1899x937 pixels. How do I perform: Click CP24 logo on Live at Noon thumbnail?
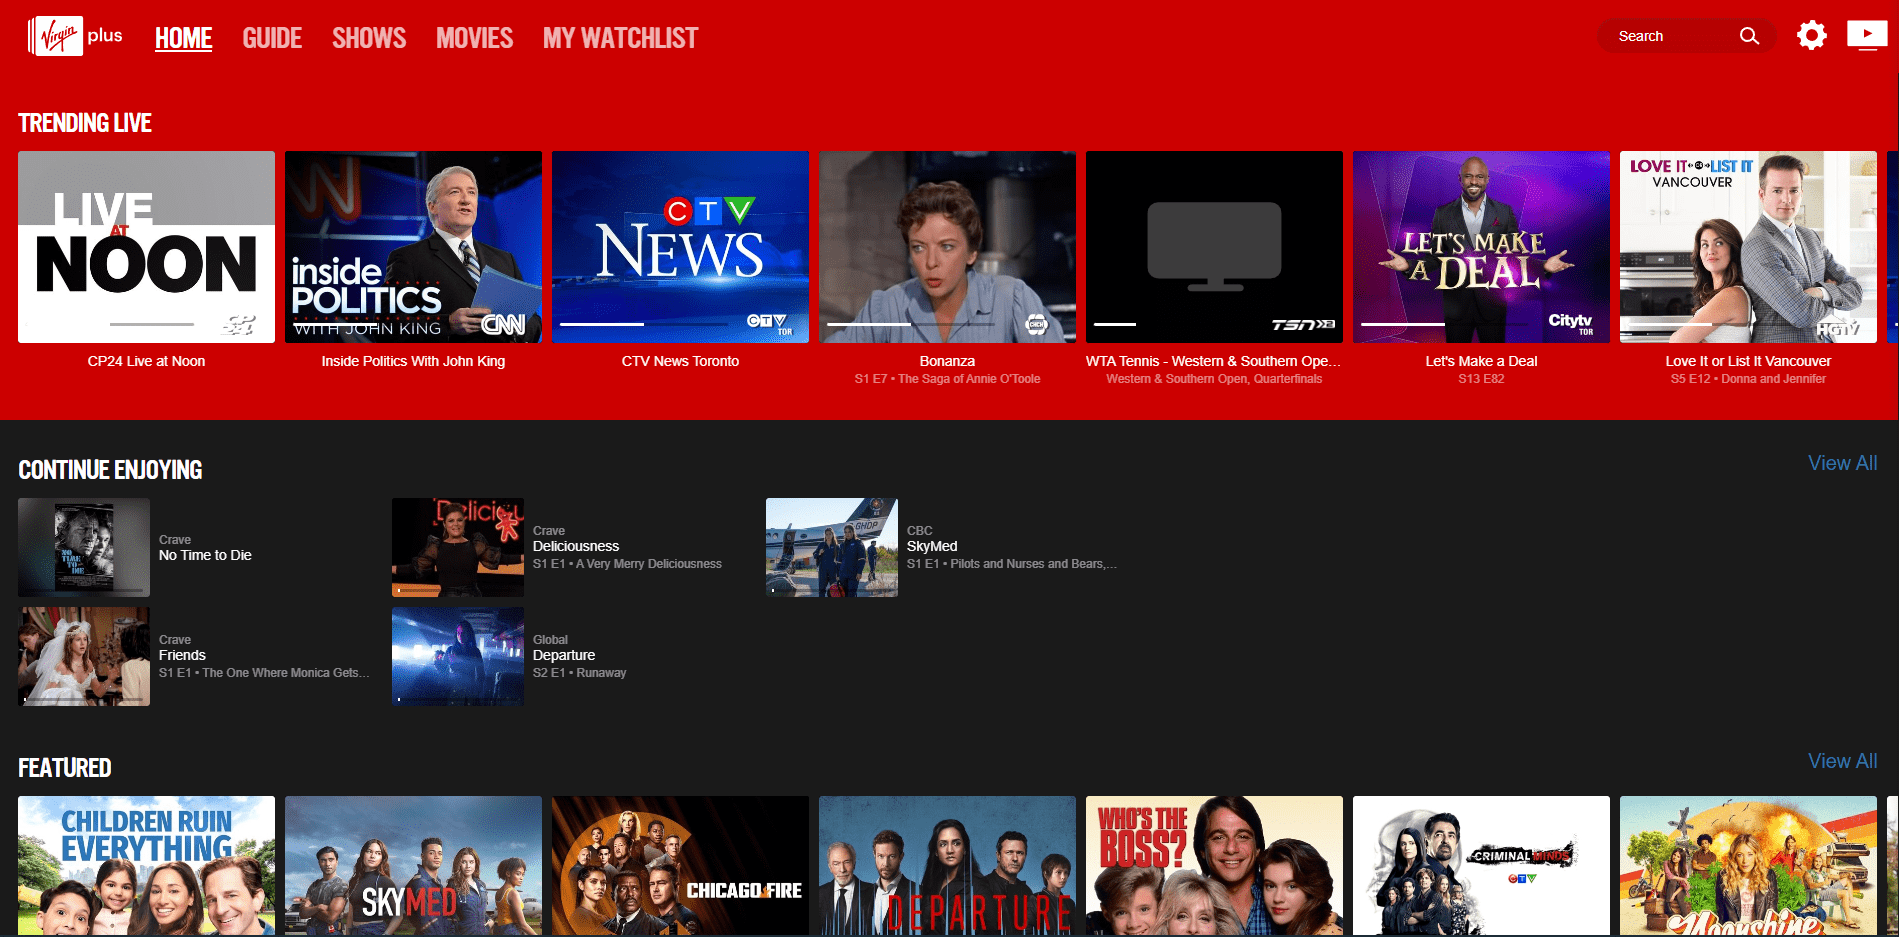tap(239, 325)
